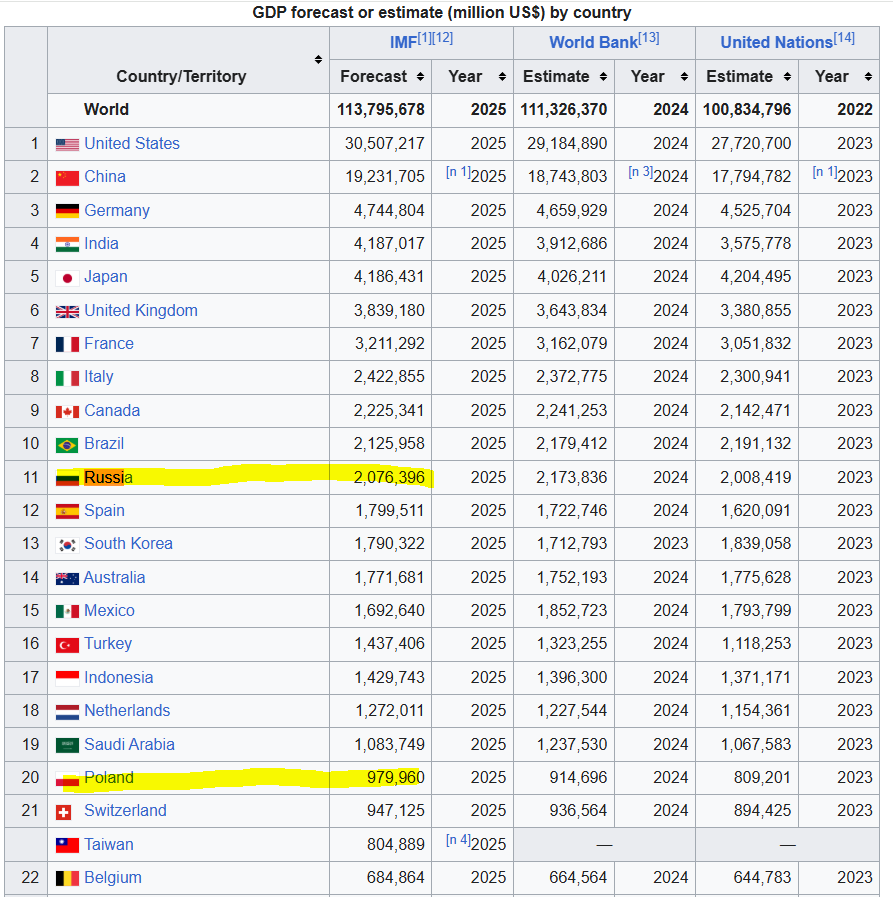
Task: Sort by United Nations Year column
Action: 868,77
